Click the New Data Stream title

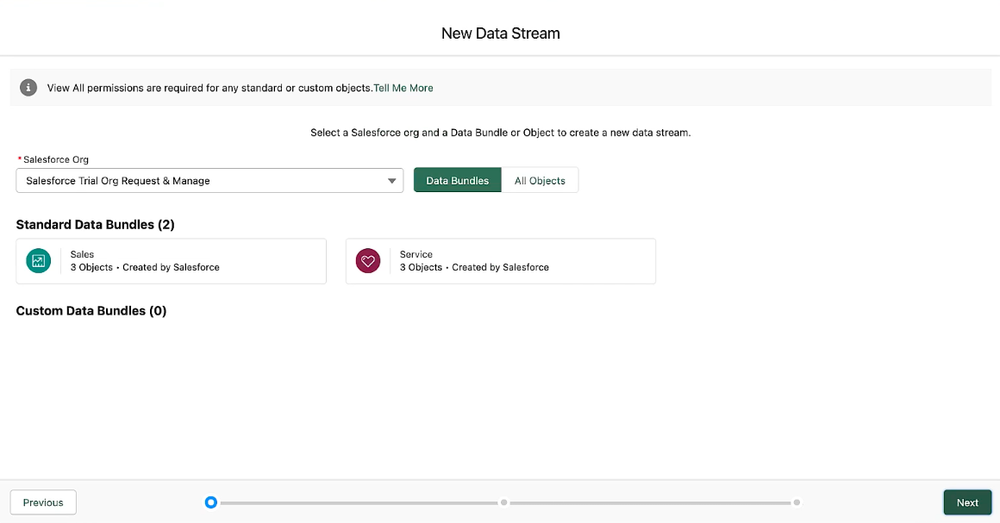click(x=501, y=33)
